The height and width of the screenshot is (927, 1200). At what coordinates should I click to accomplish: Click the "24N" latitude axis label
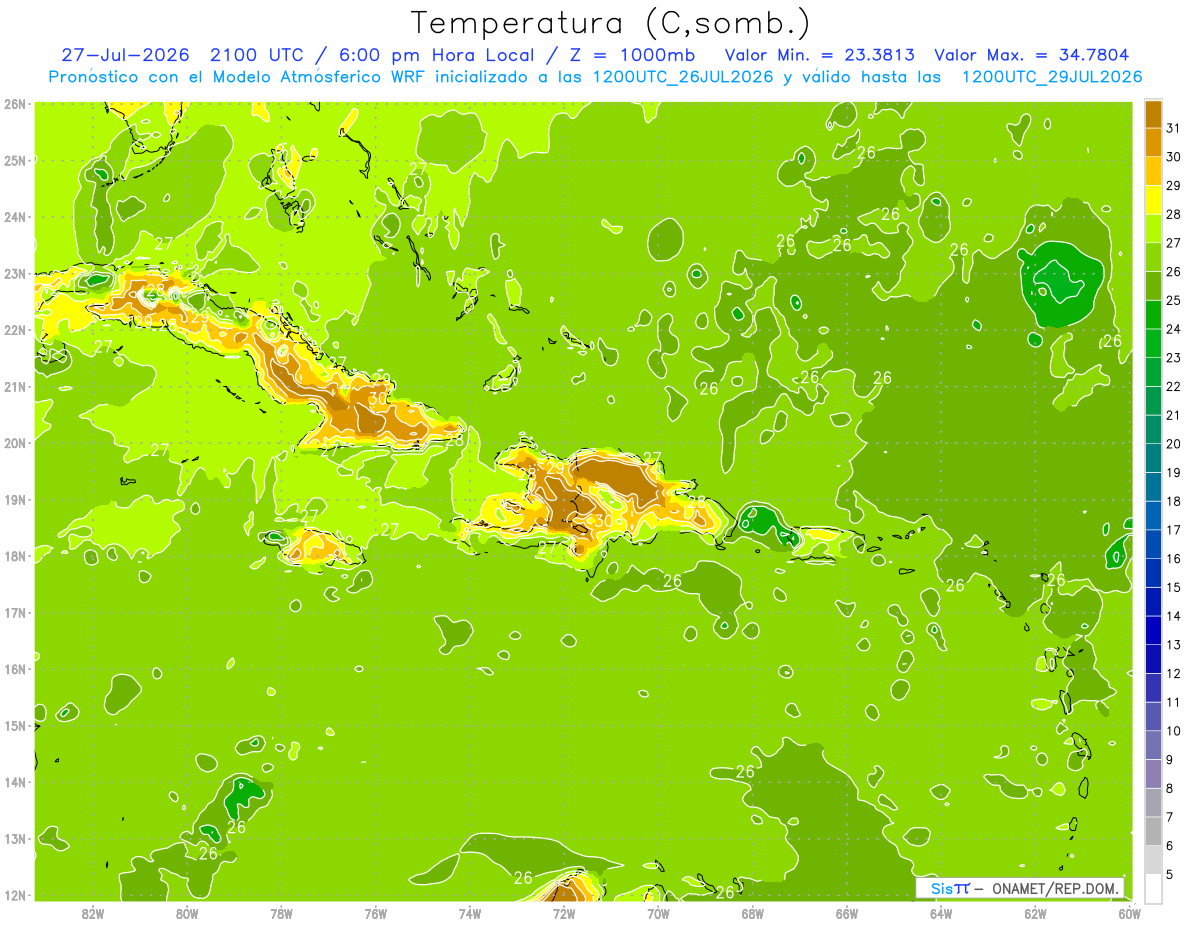click(15, 217)
